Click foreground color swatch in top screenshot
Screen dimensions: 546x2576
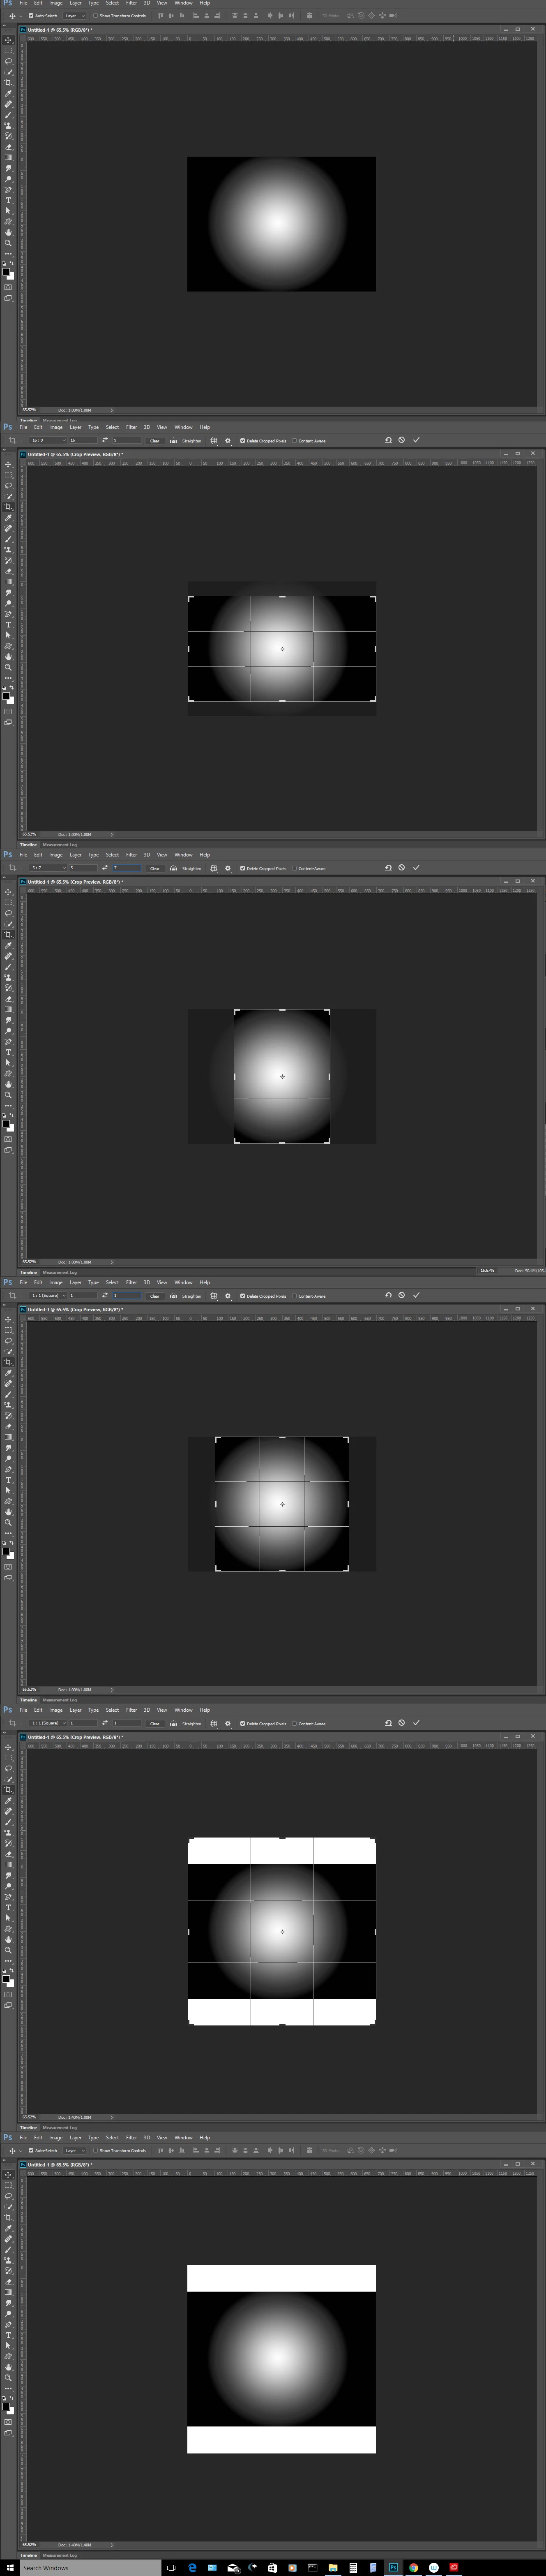coord(6,272)
